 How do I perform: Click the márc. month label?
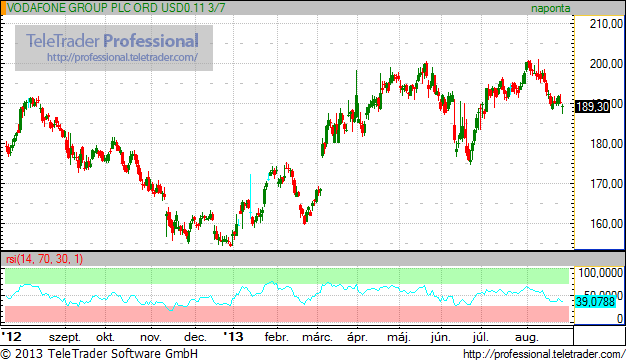click(317, 337)
